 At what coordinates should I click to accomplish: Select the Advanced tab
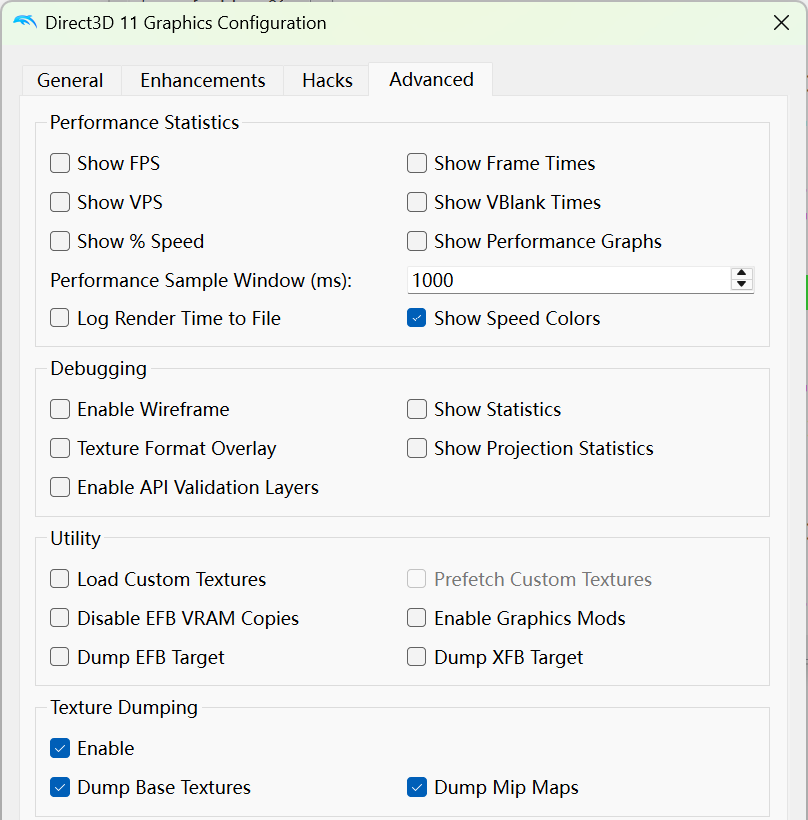431,79
